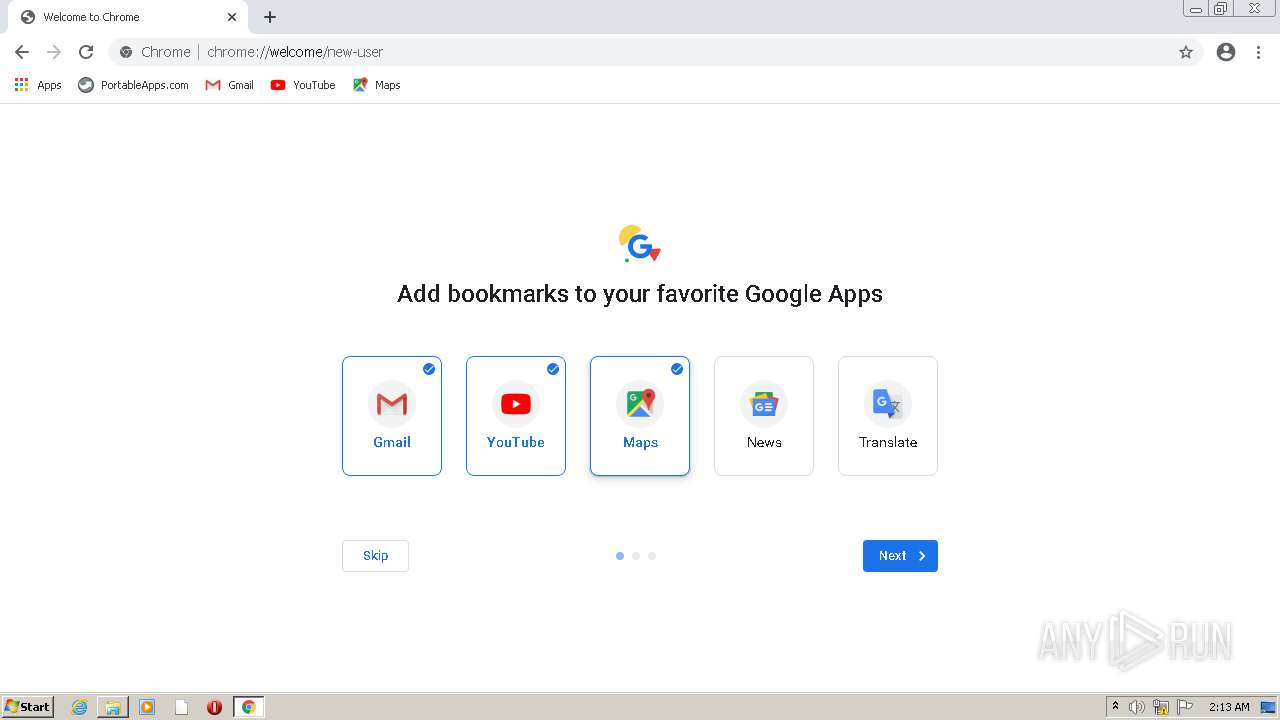Show hidden system tray icons

tap(1115, 707)
